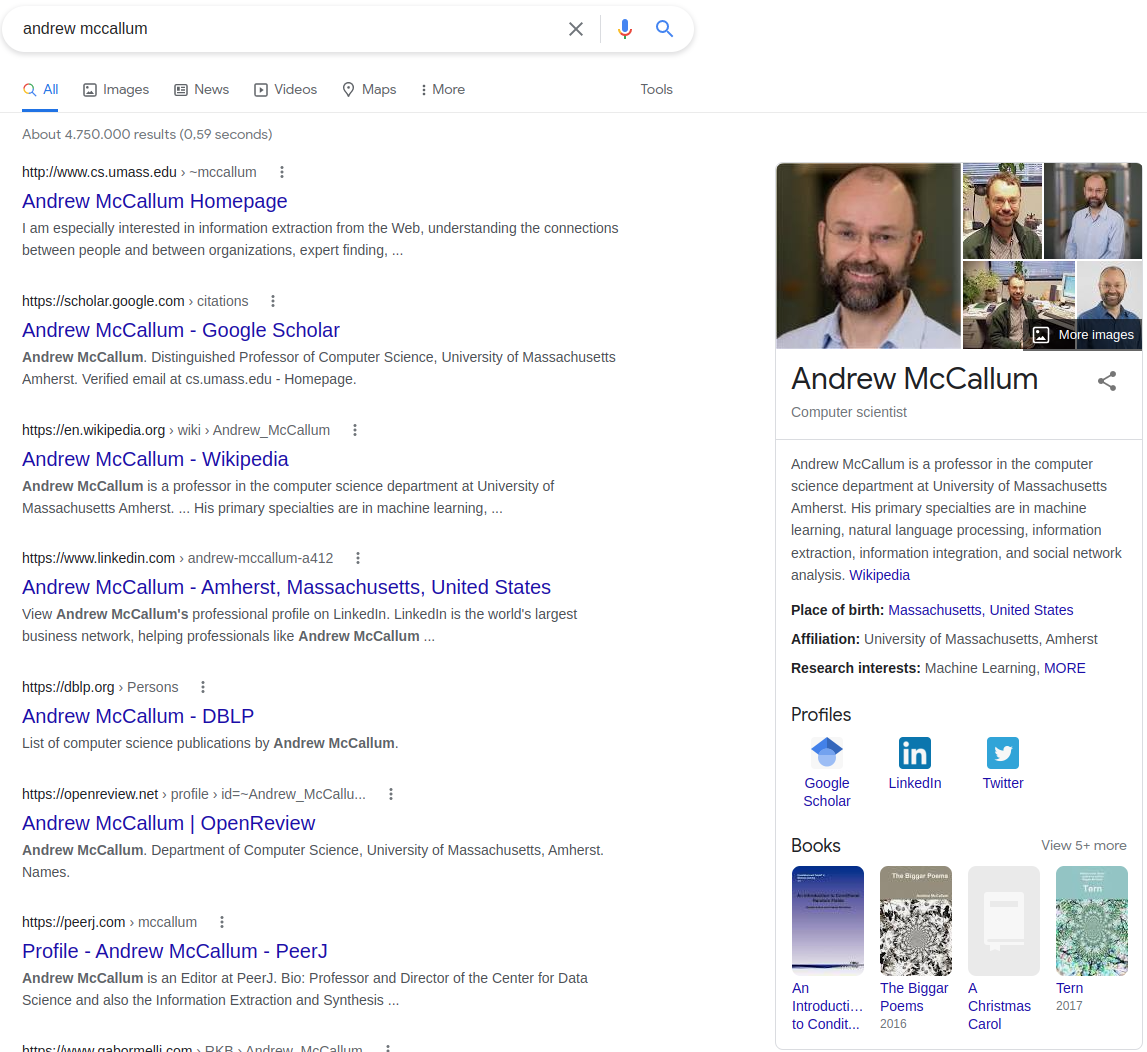Click the Tern book title
1147x1052 pixels.
[1069, 988]
